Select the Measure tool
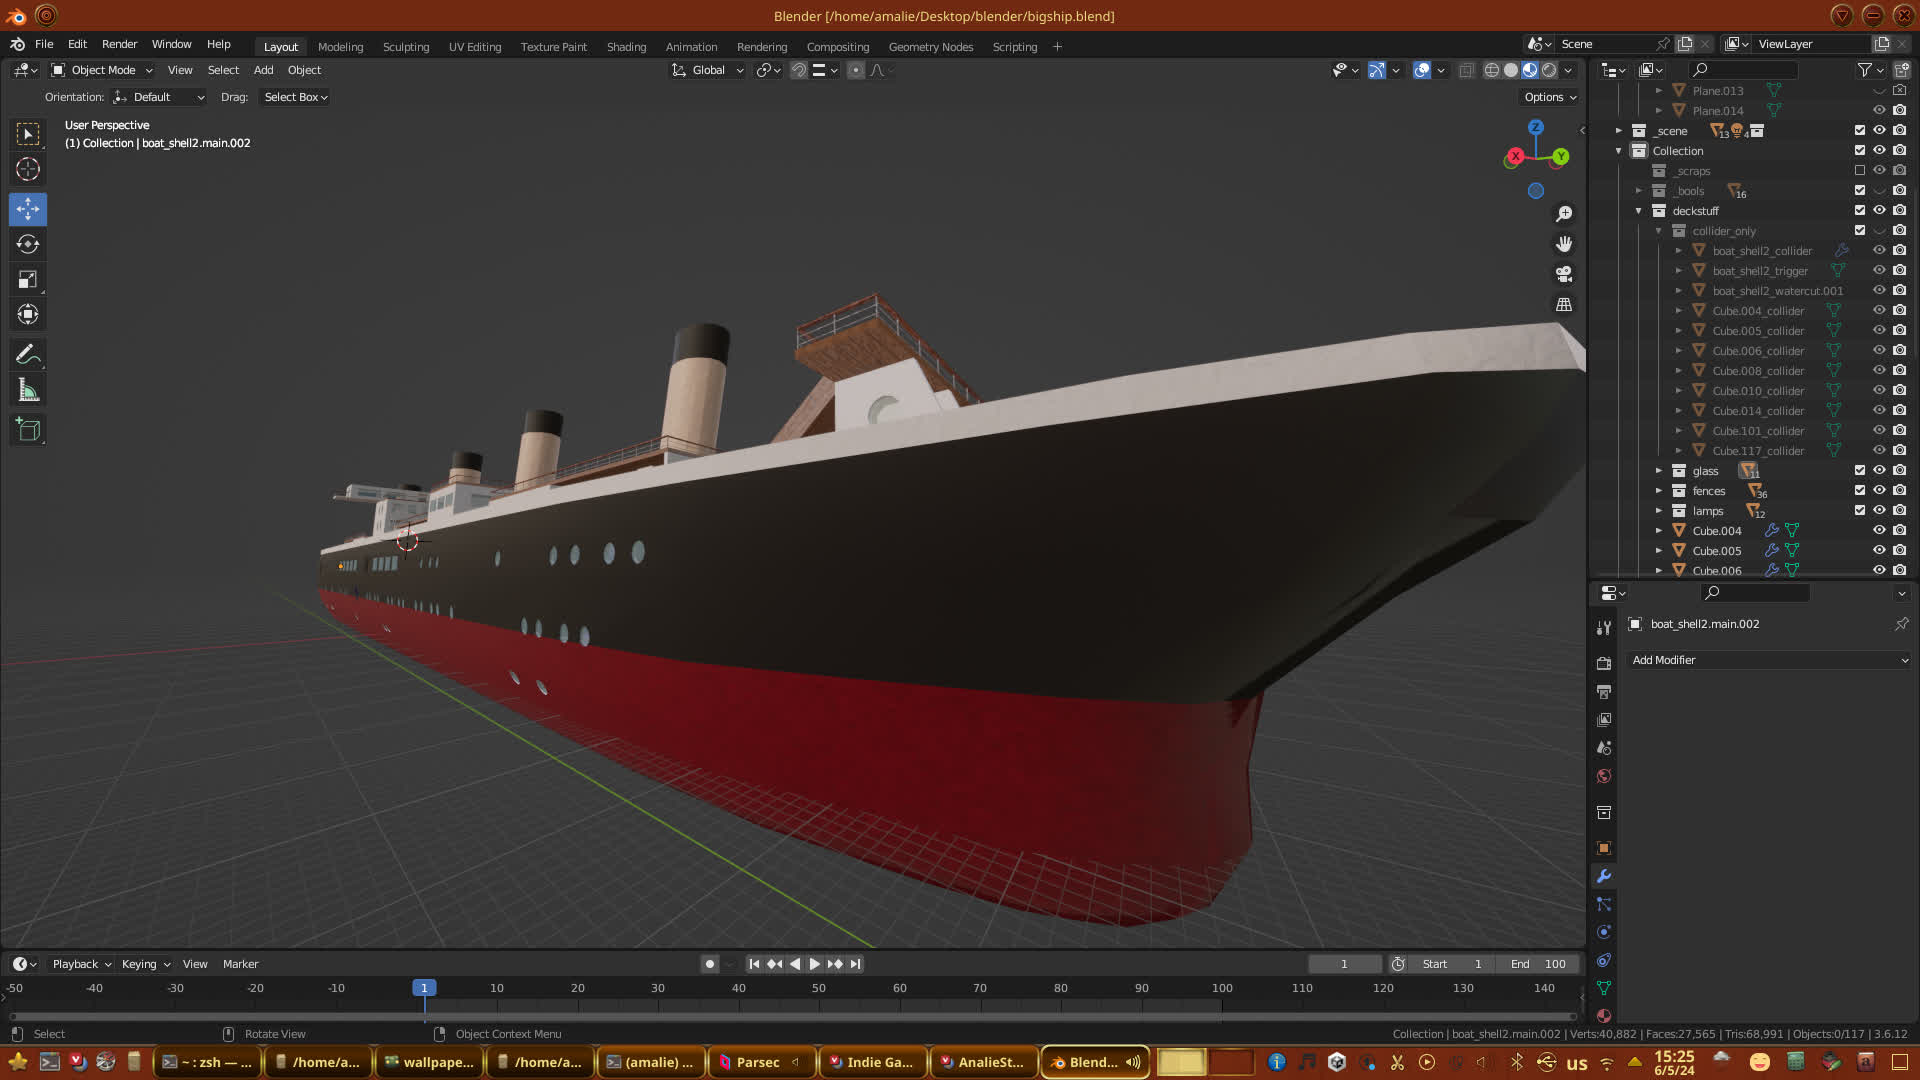Image resolution: width=1920 pixels, height=1080 pixels. 28,391
